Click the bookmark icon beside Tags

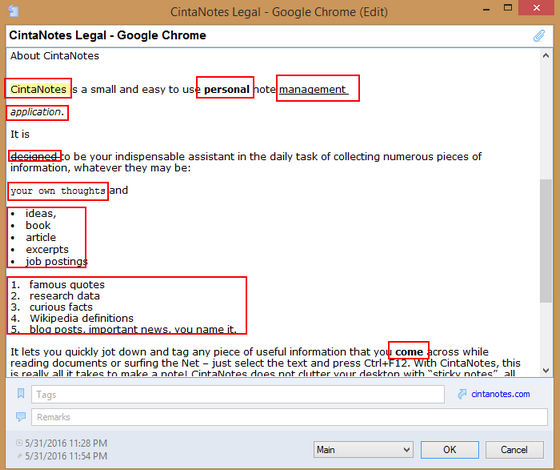(x=21, y=394)
